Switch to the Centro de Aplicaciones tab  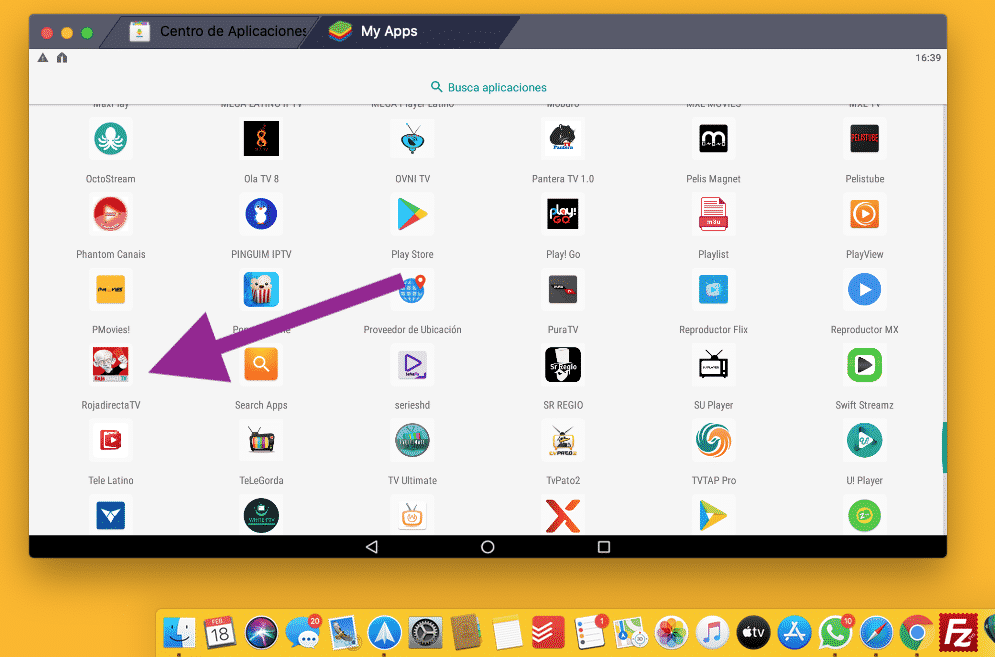[x=220, y=32]
